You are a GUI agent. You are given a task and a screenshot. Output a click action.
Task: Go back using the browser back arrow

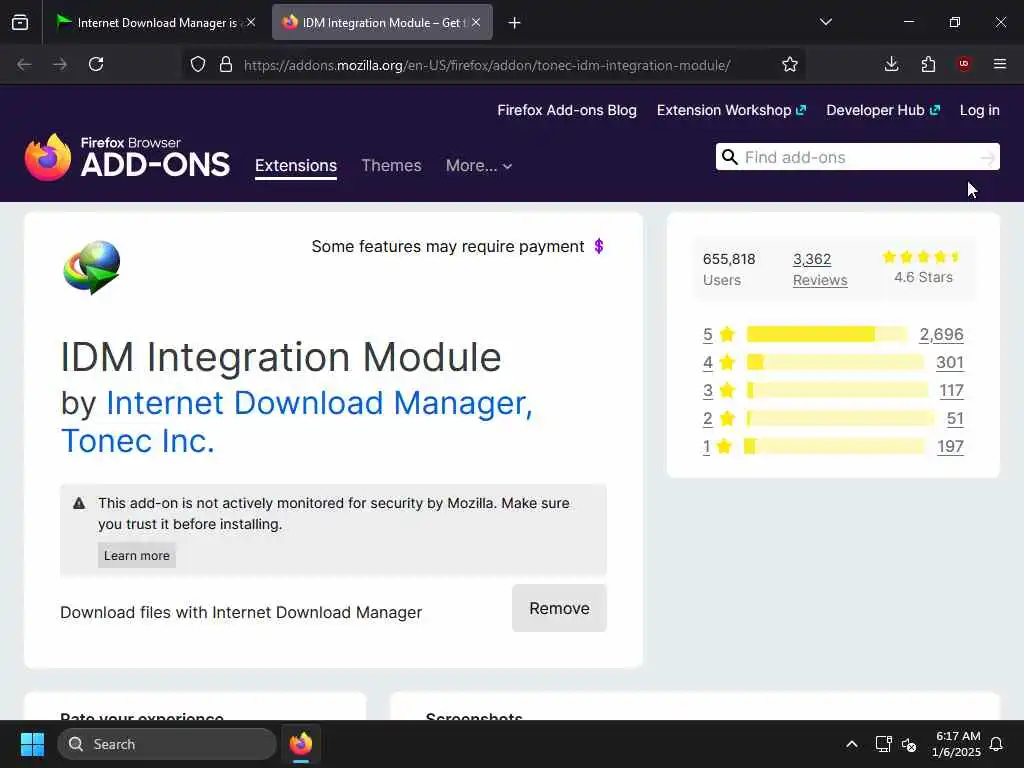click(24, 65)
